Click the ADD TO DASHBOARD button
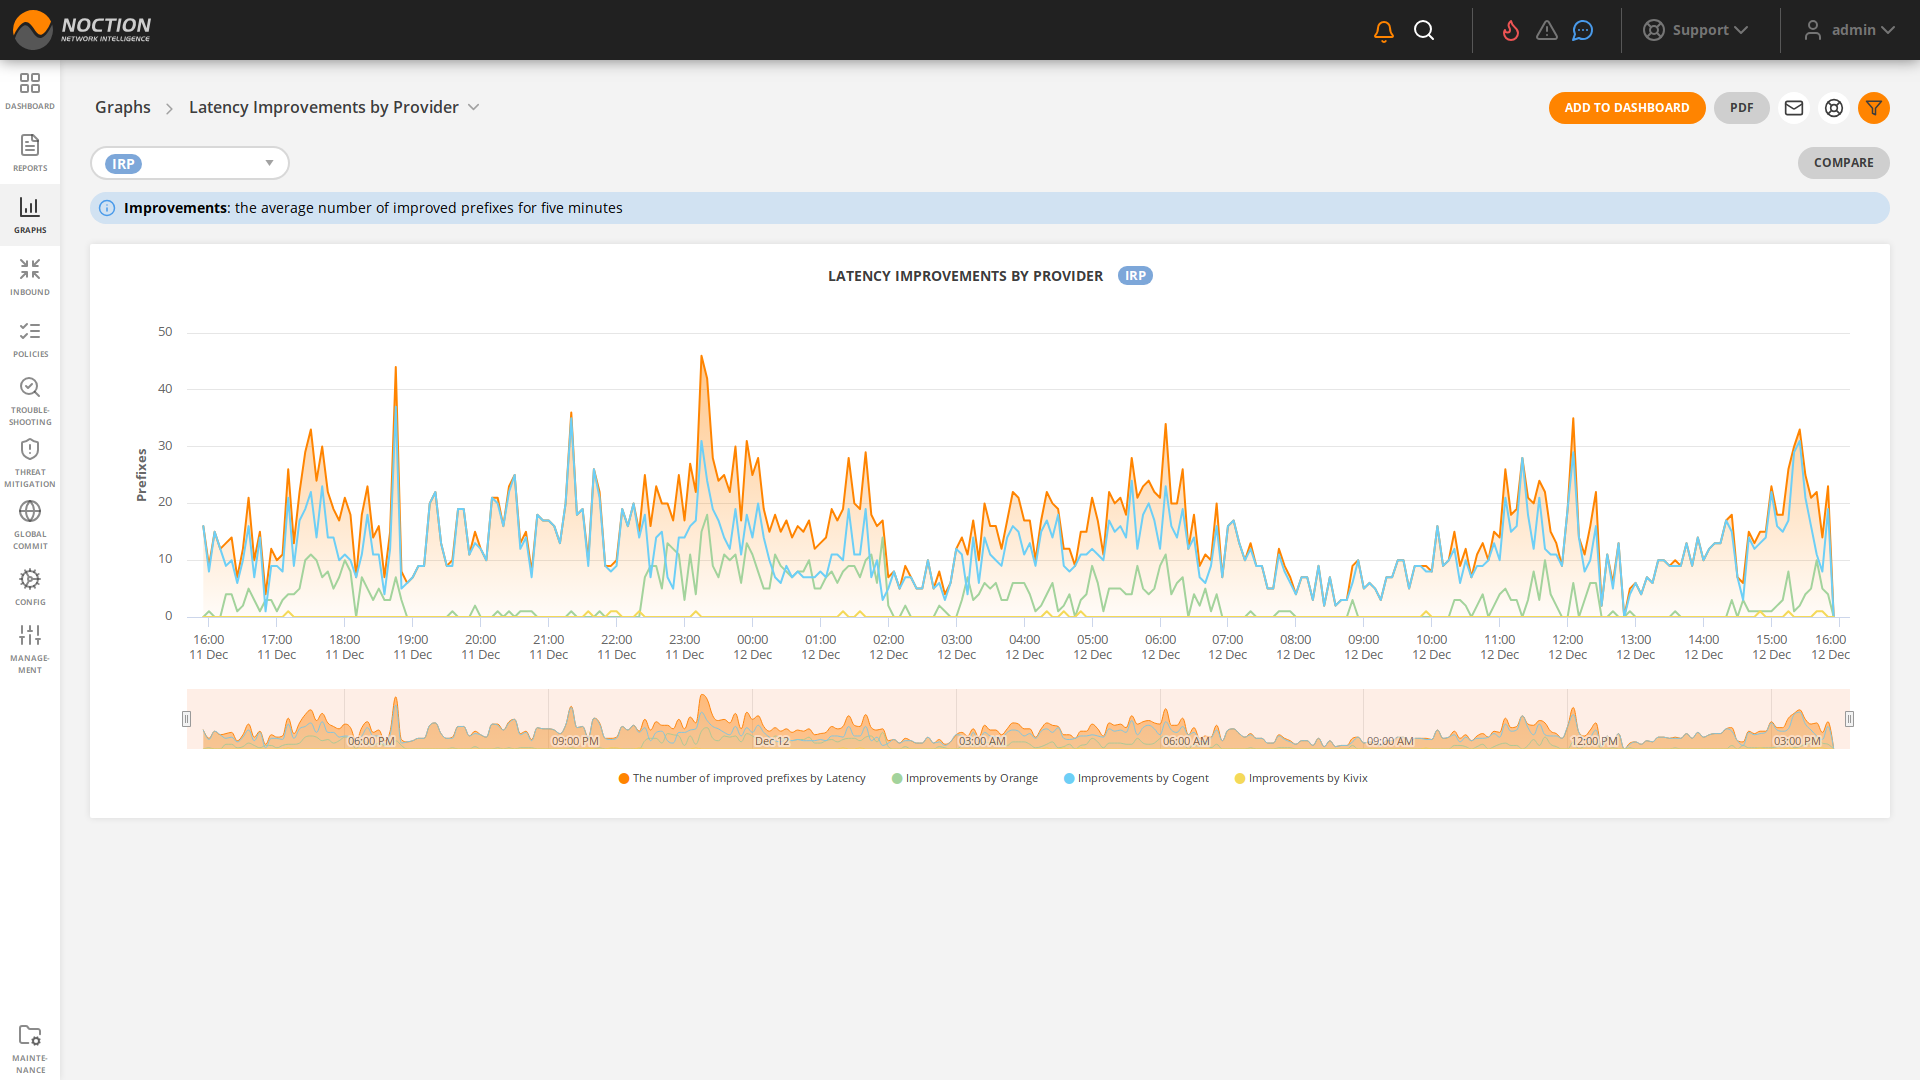Viewport: 1920px width, 1080px height. tap(1627, 107)
